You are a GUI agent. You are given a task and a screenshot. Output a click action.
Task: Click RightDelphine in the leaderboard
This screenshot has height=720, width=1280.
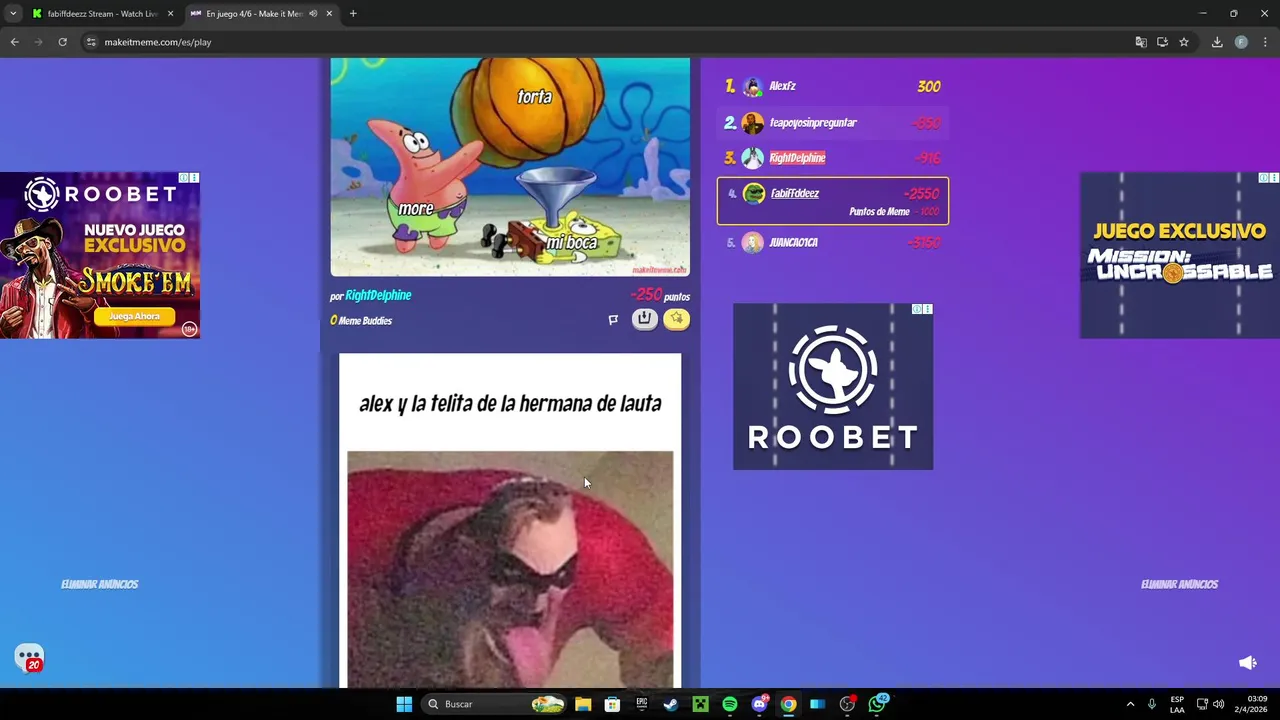point(797,158)
